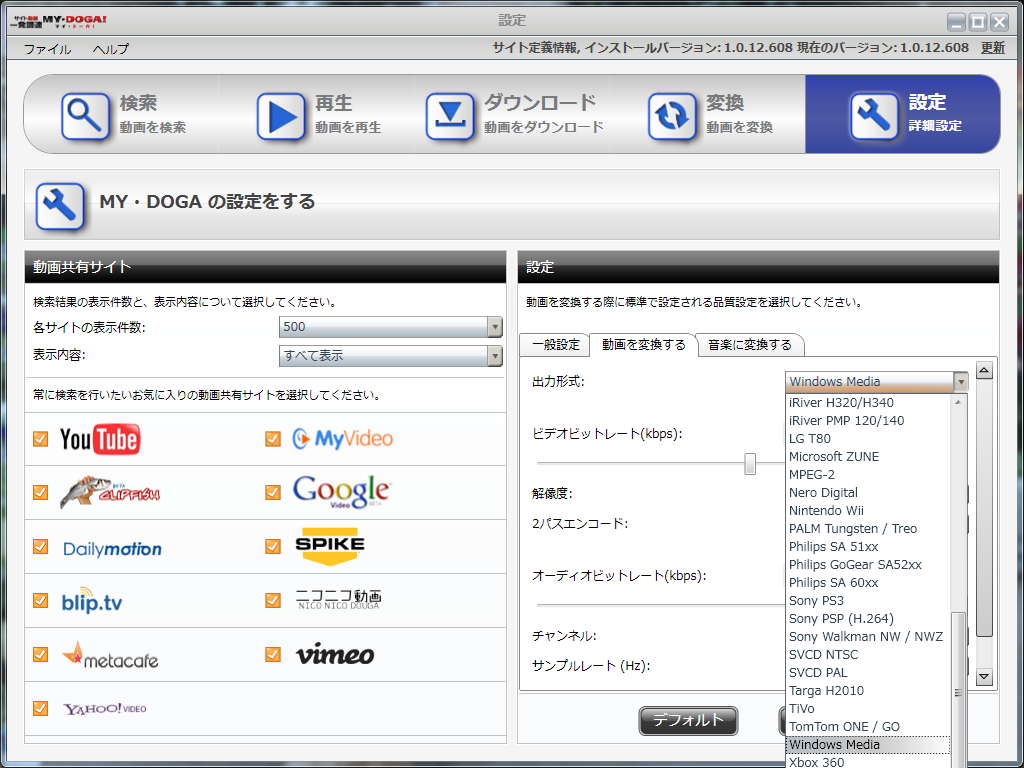Screen dimensions: 1024x768
Task: Click the オーディオビットレート slider track
Action: click(660, 605)
